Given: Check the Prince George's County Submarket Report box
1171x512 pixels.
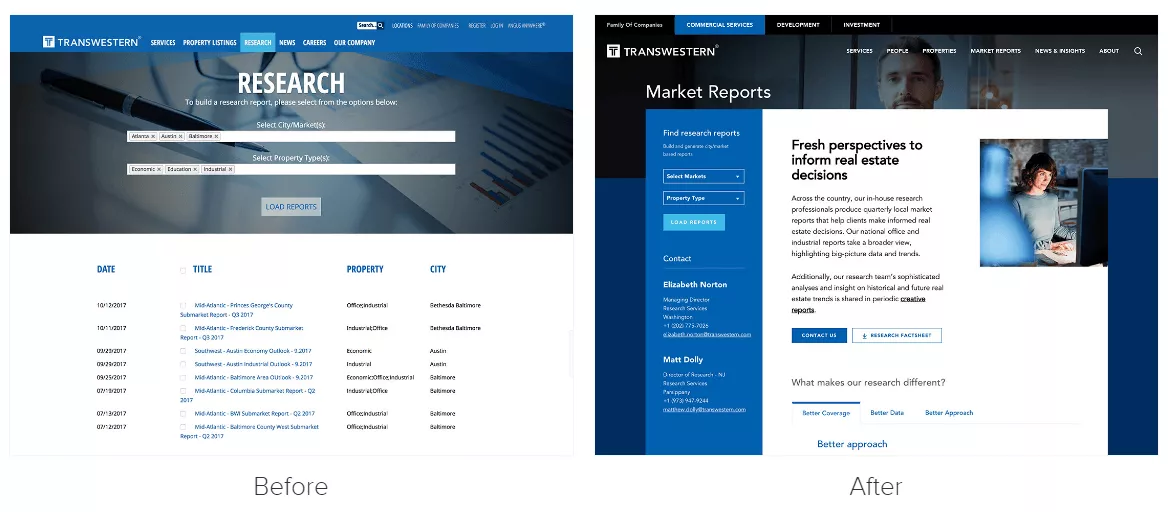Looking at the screenshot, I should click(x=183, y=305).
